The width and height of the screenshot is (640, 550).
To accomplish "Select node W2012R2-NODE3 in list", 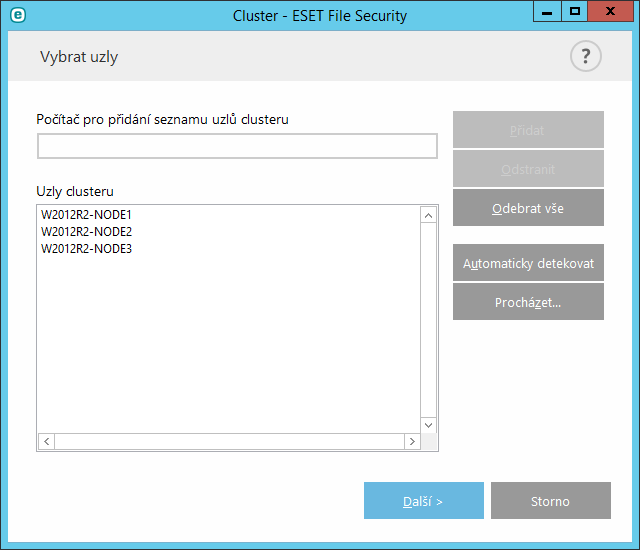I will click(87, 249).
